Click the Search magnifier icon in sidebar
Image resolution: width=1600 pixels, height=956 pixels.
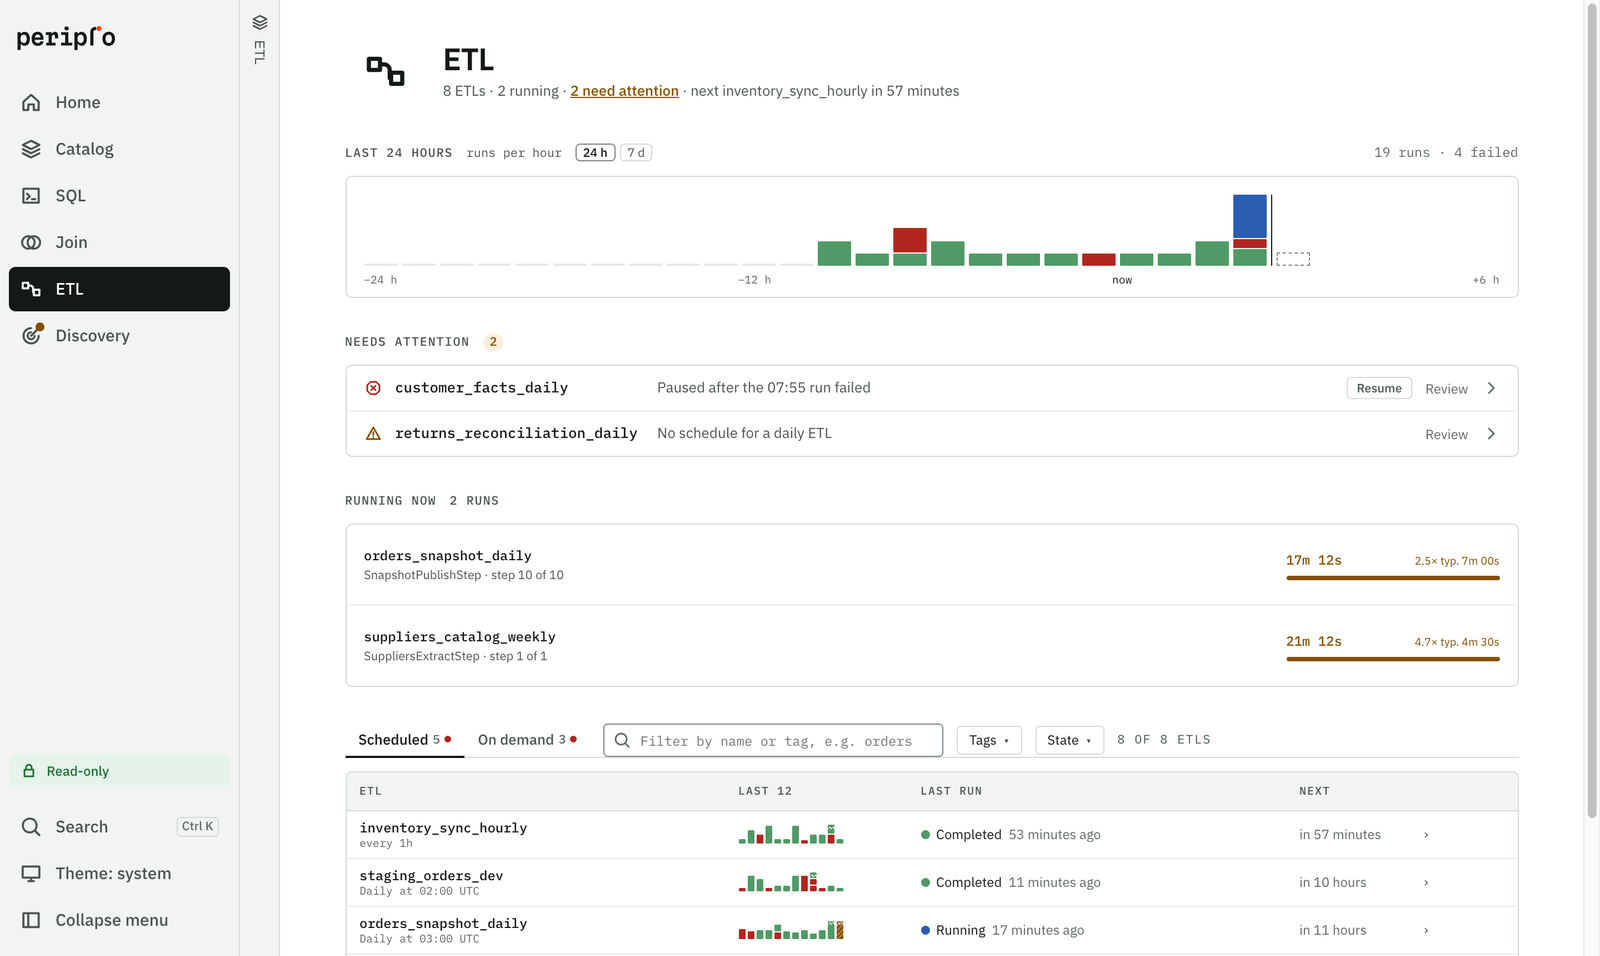click(x=31, y=827)
